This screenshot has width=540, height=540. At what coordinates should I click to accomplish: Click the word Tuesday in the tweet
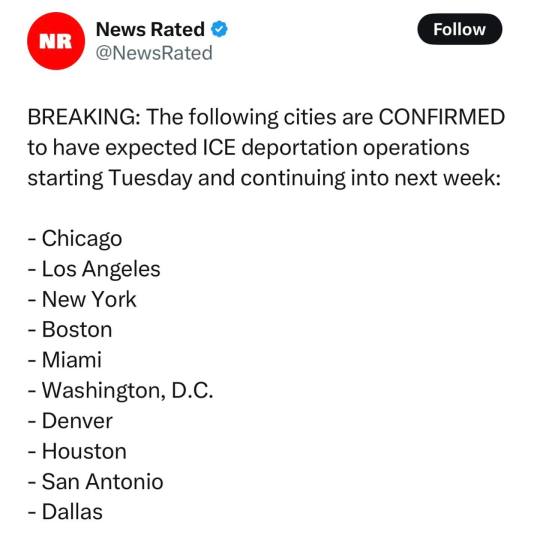pyautogui.click(x=150, y=178)
